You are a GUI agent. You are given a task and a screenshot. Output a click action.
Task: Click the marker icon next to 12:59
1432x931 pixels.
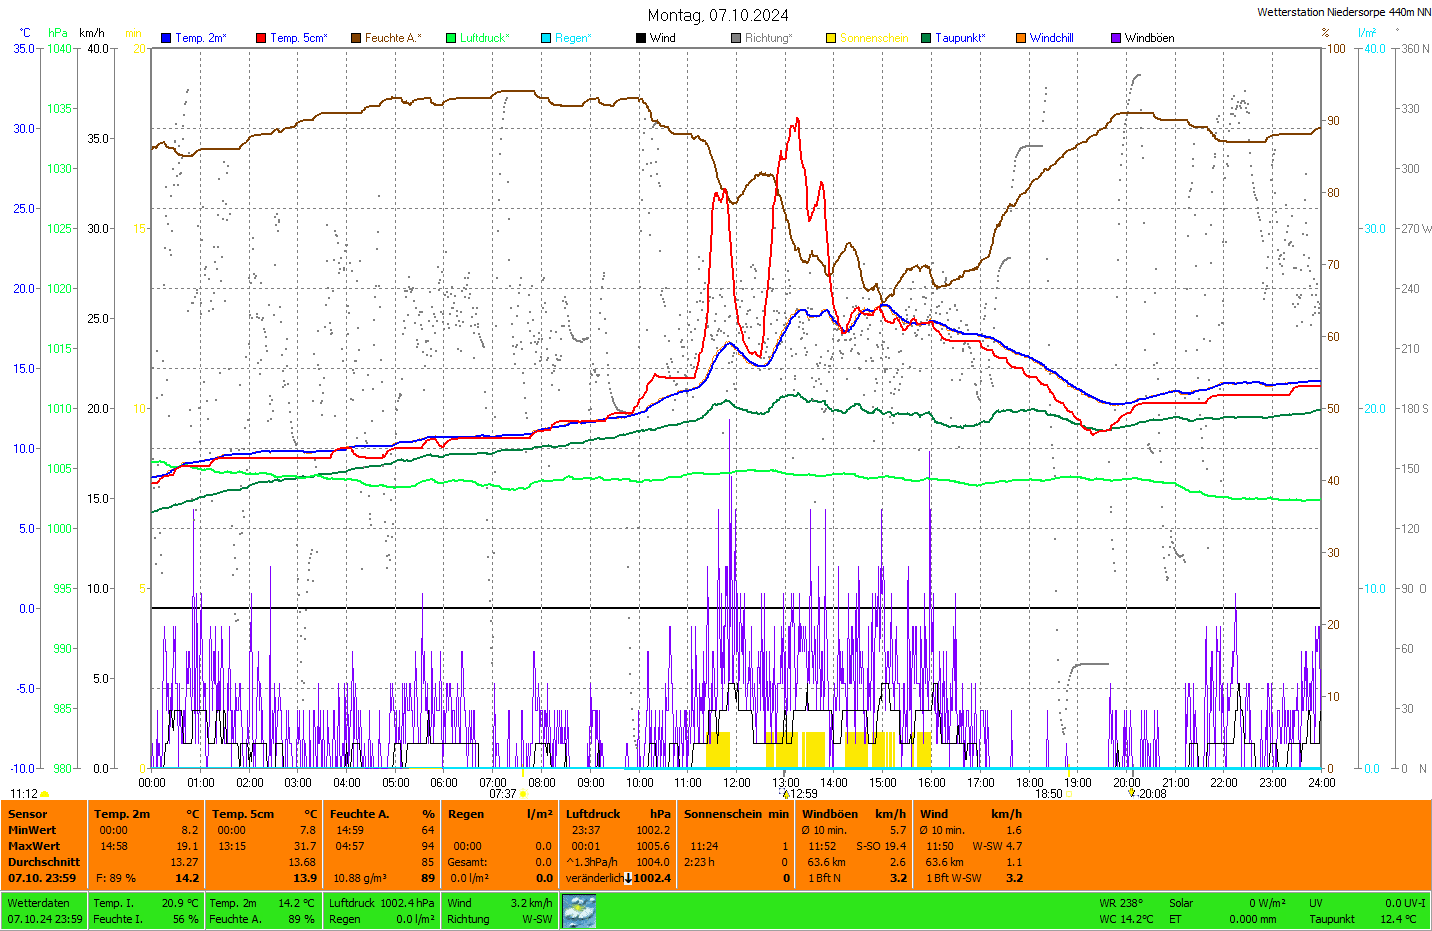(787, 794)
